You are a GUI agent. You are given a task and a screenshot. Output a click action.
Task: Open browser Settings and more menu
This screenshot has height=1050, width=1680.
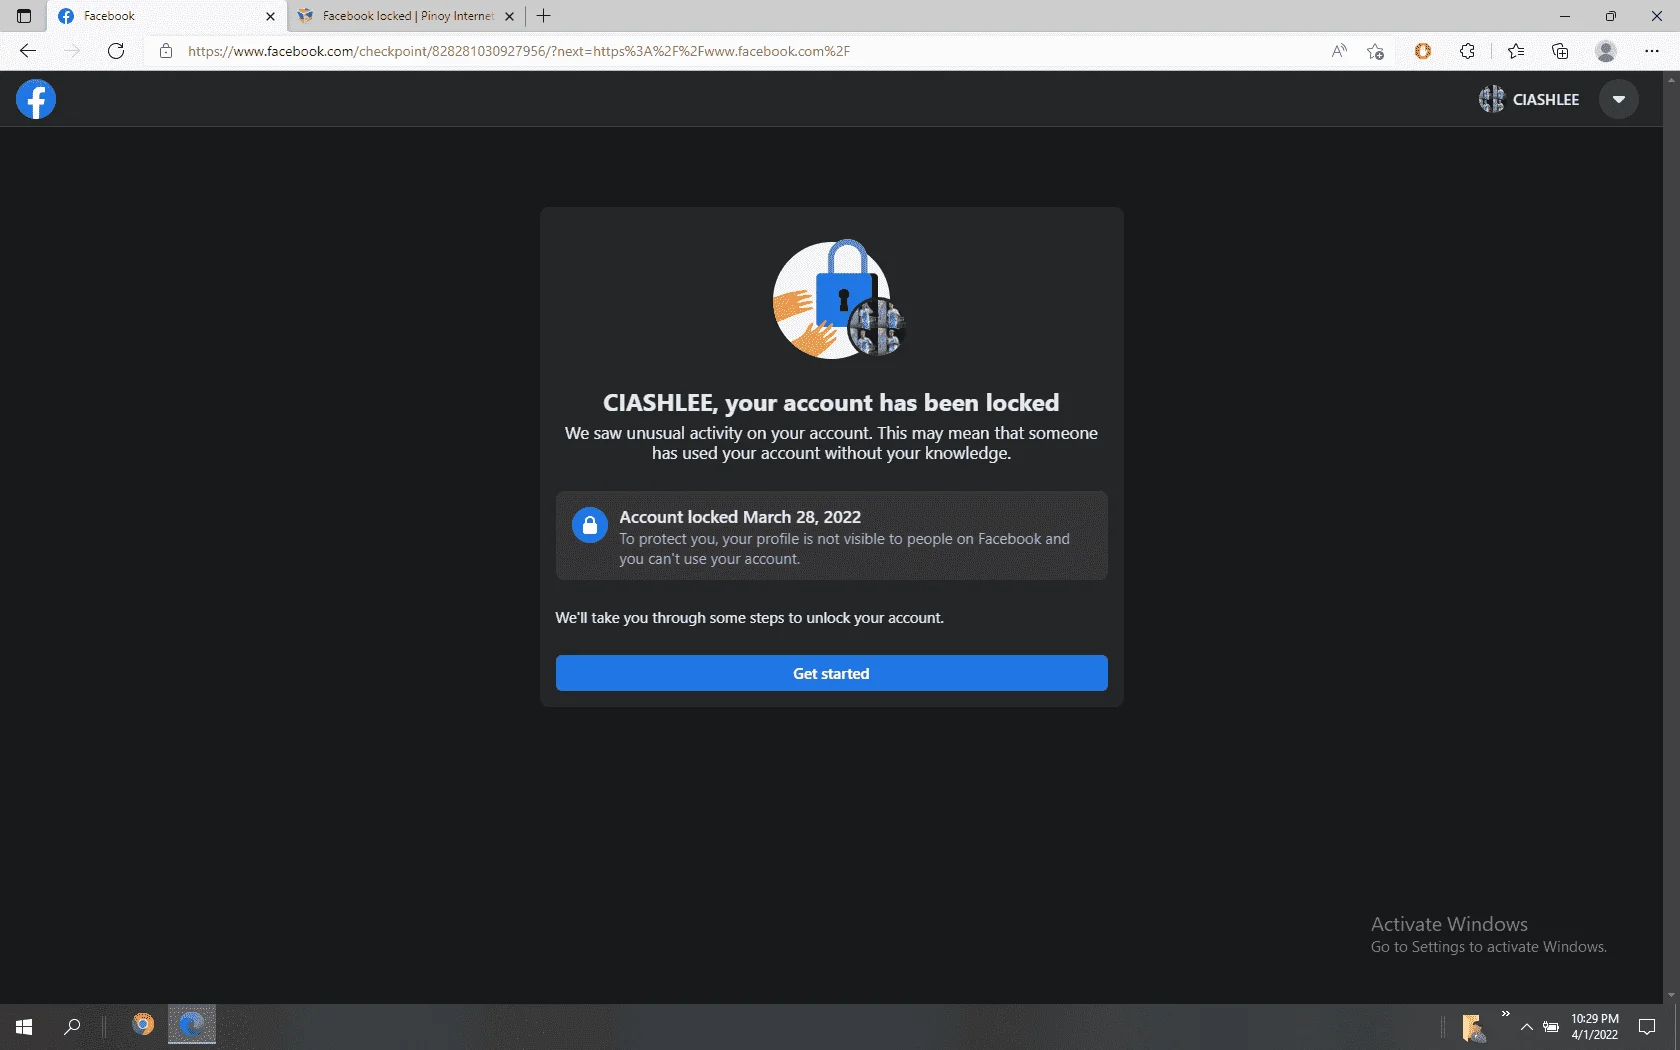(1652, 51)
